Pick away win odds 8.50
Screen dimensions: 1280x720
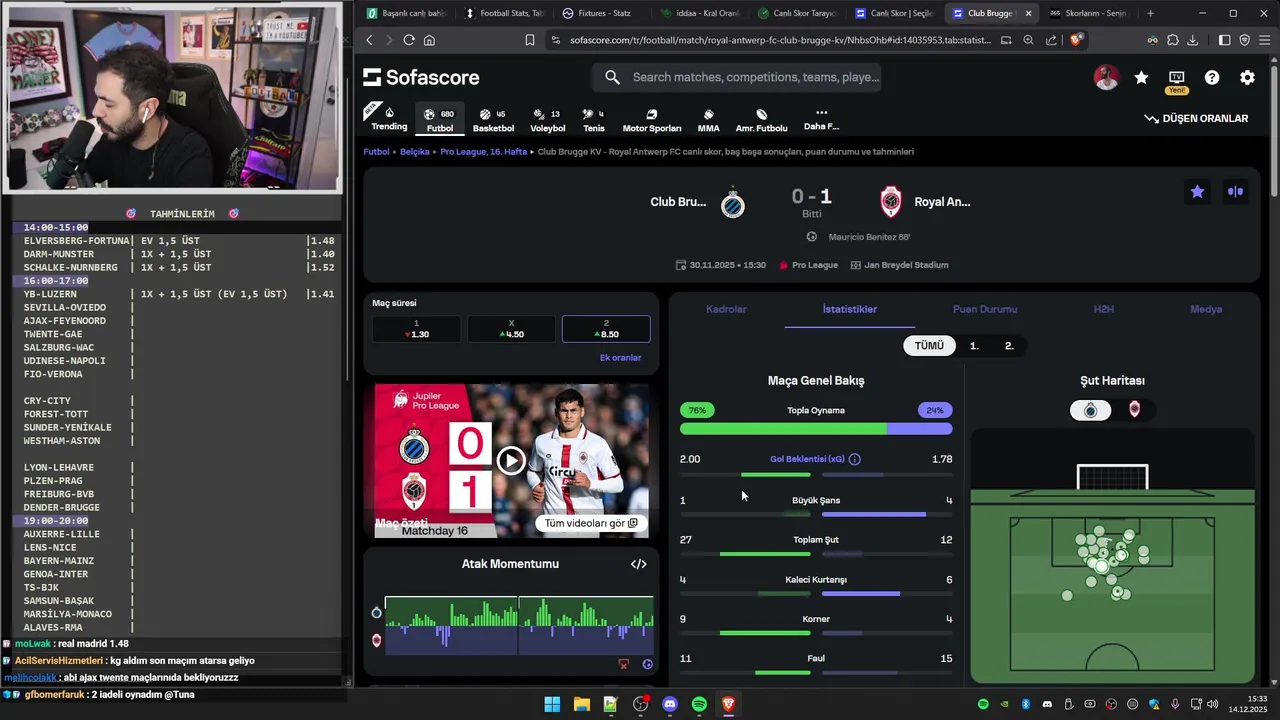tap(606, 329)
